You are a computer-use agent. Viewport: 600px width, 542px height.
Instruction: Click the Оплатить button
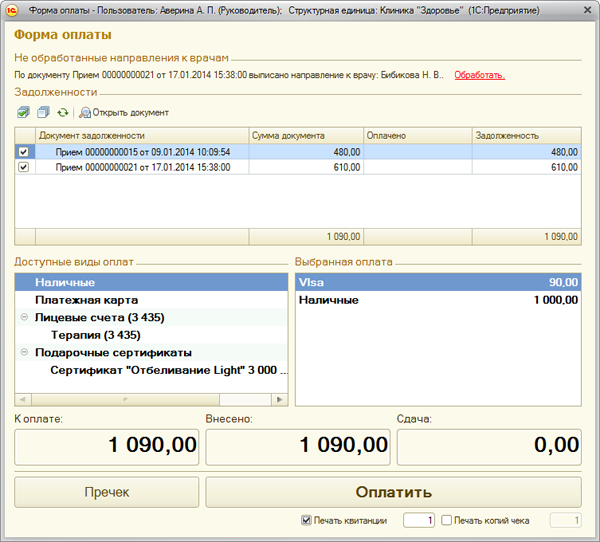pyautogui.click(x=393, y=492)
